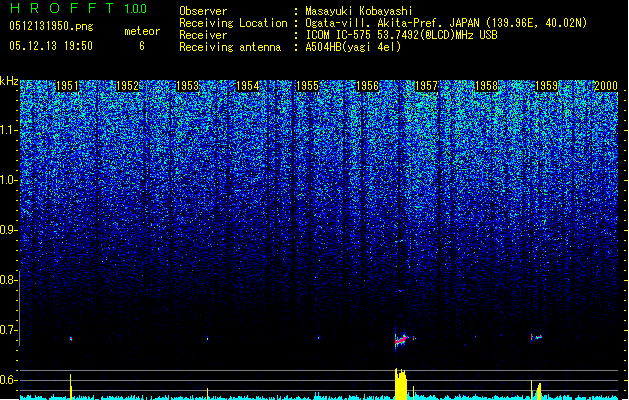Click the Ogata-vill. Akita-Pref. JAPAN location text
Screen dimensions: 629x400
point(446,23)
